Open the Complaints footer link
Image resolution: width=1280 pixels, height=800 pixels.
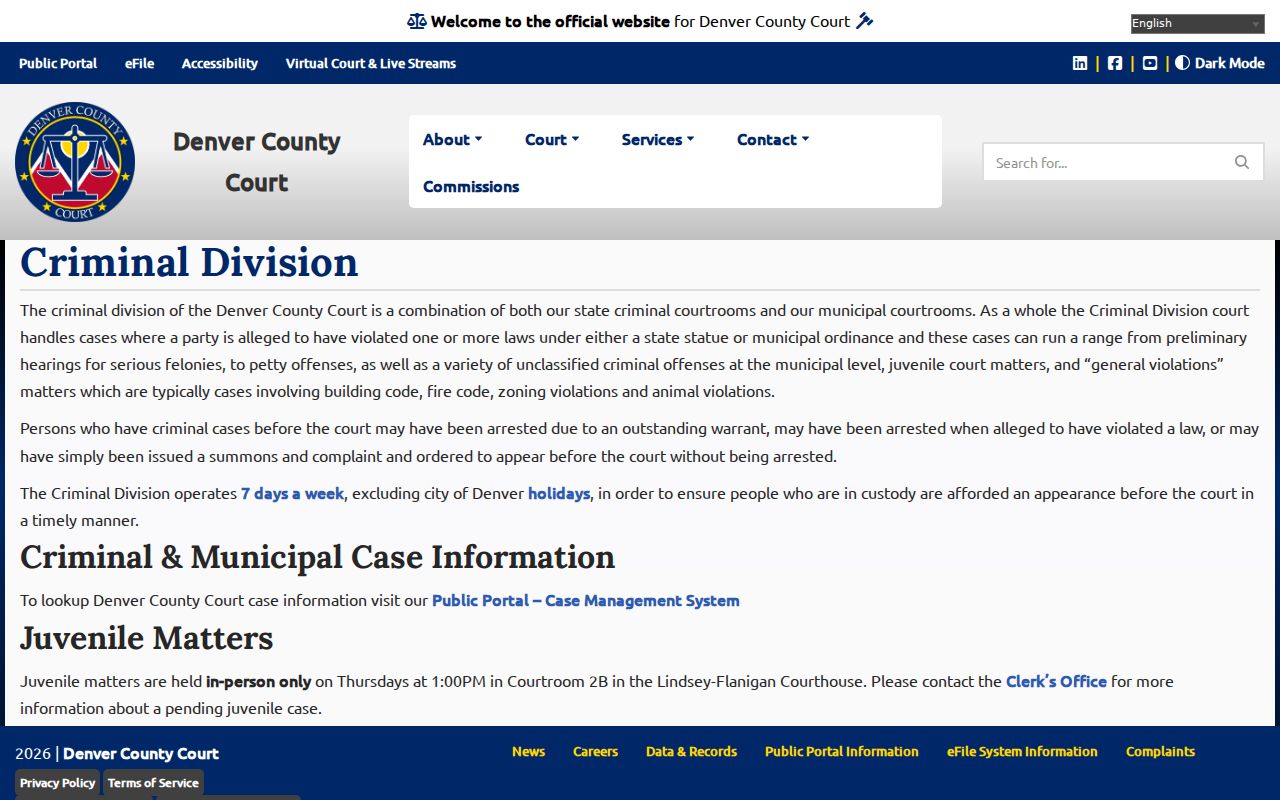tap(1161, 752)
